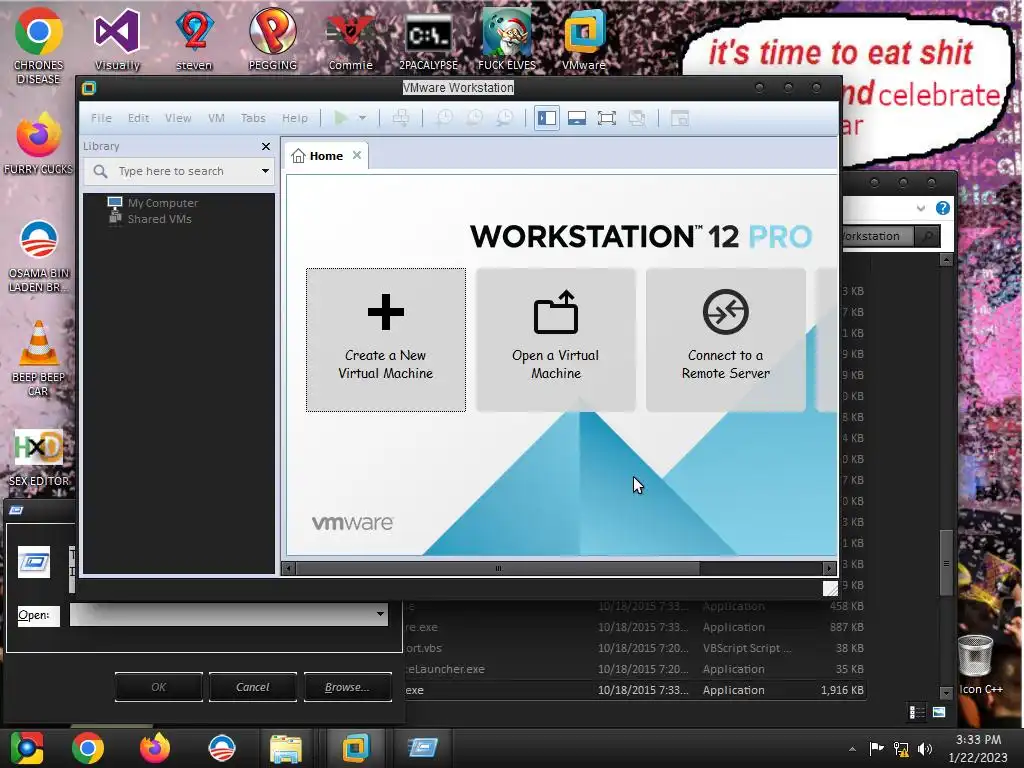The width and height of the screenshot is (1024, 768).
Task: Open the power options dropdown arrow
Action: pos(362,118)
